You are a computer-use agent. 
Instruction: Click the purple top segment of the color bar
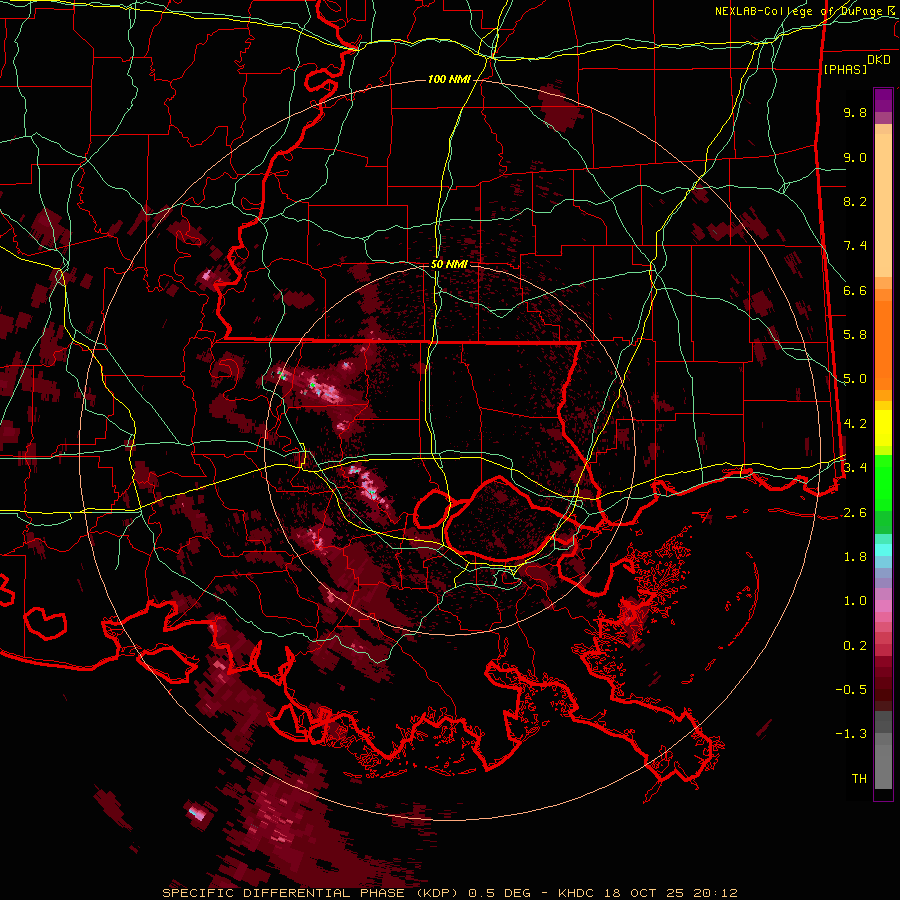click(x=883, y=100)
